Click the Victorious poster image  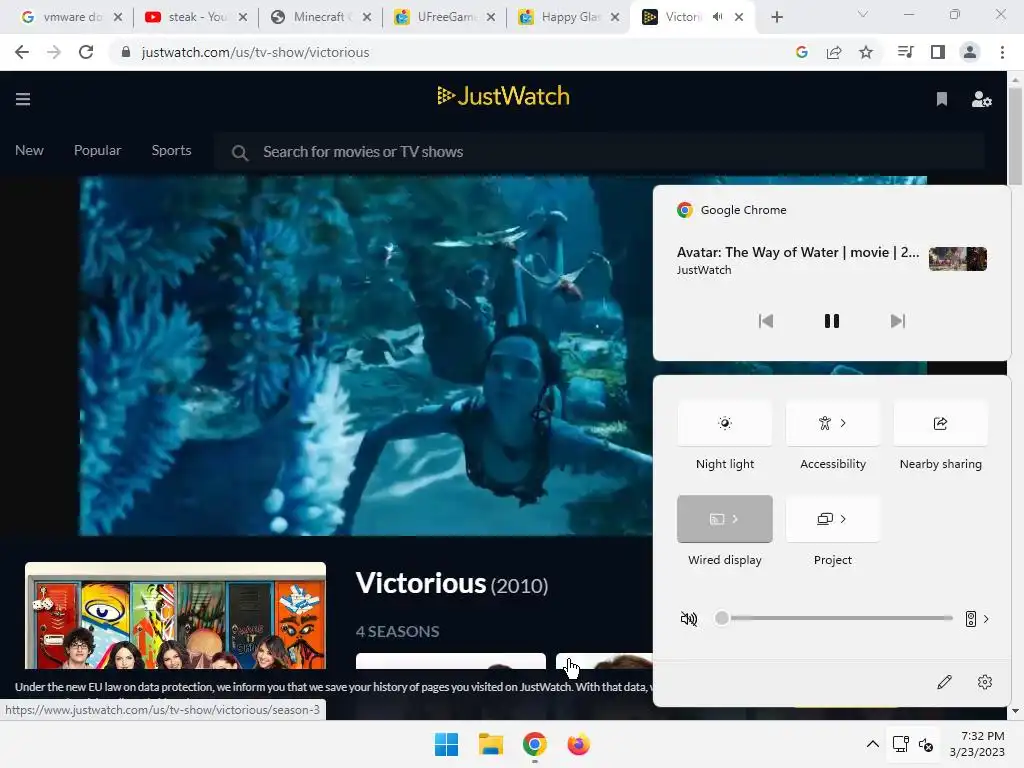[175, 616]
